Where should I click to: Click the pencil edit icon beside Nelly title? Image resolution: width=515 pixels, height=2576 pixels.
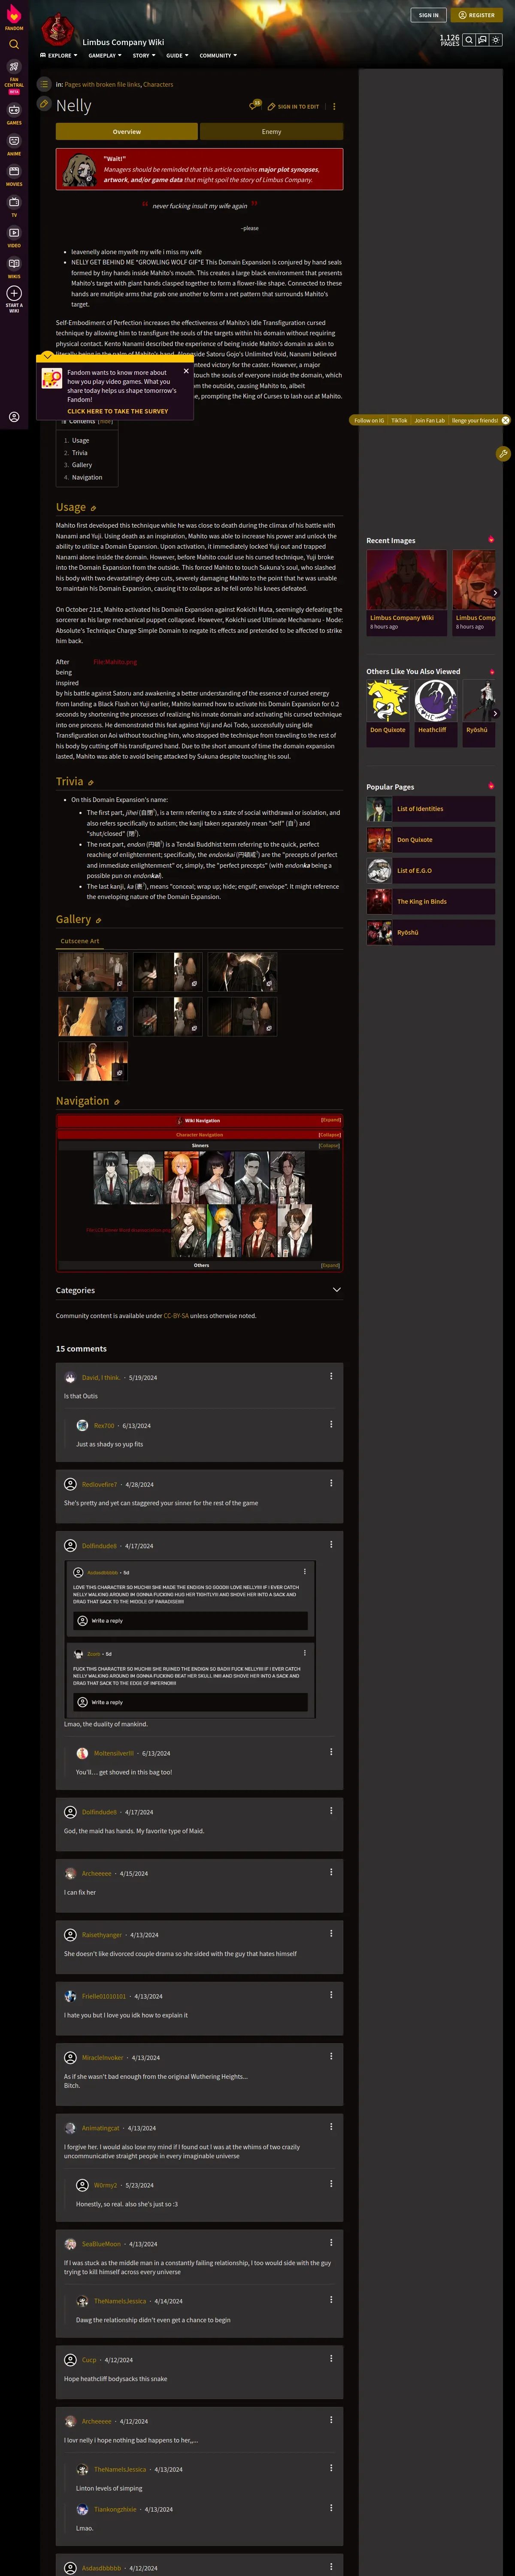click(44, 104)
